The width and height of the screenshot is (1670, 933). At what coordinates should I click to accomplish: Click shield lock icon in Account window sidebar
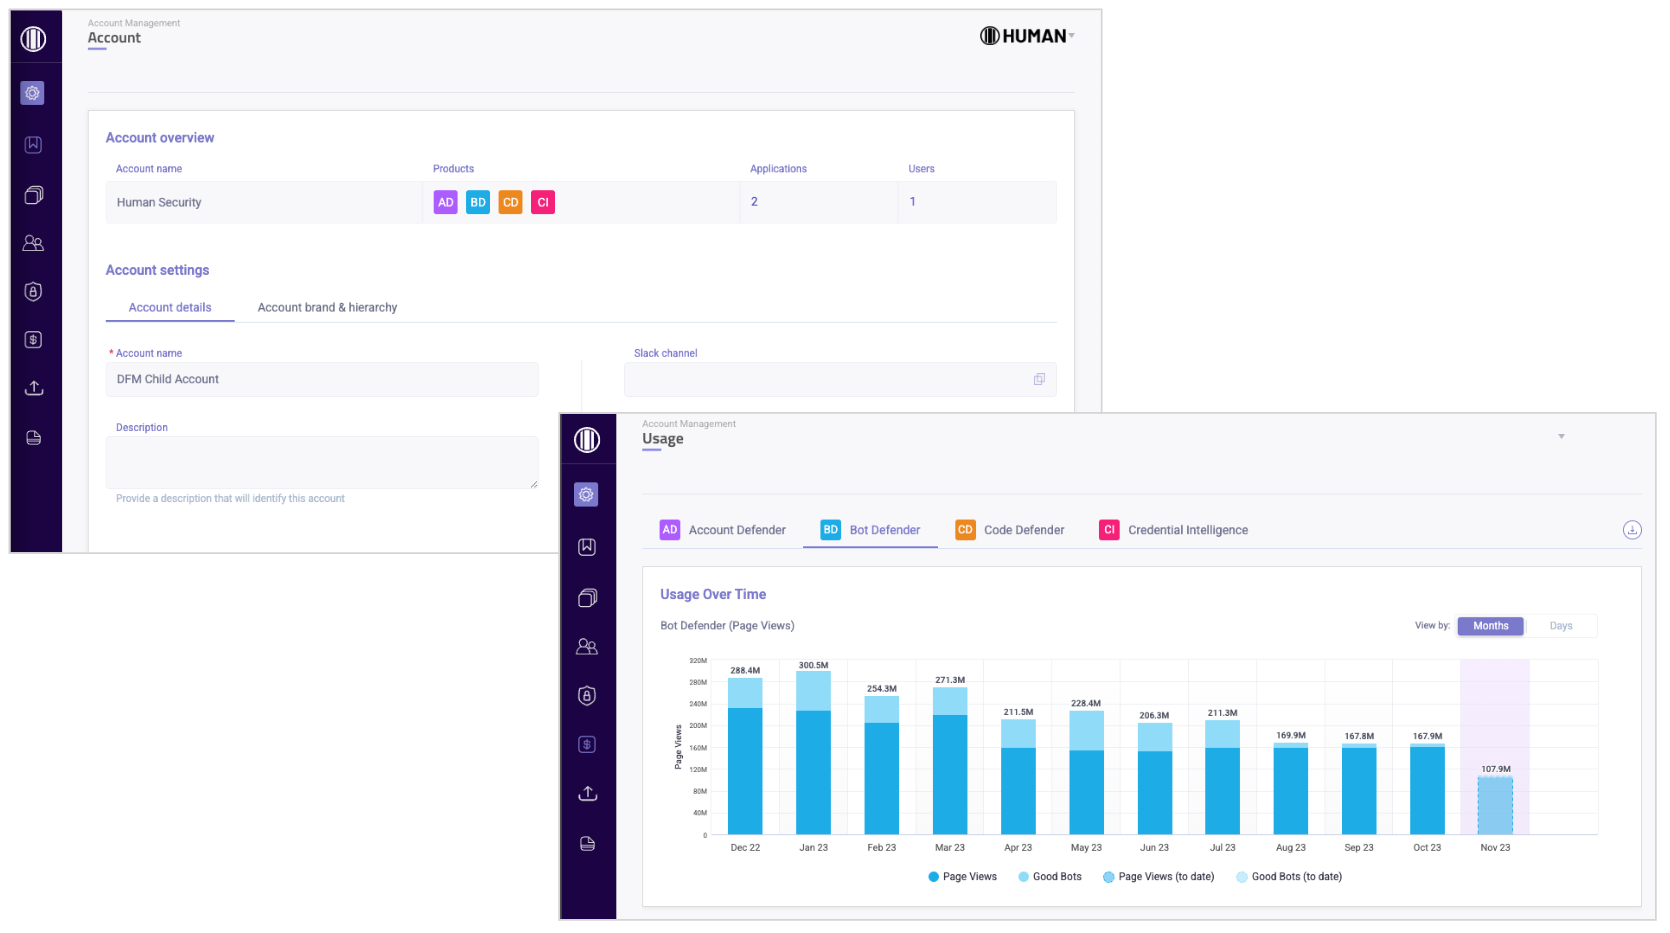tap(33, 292)
